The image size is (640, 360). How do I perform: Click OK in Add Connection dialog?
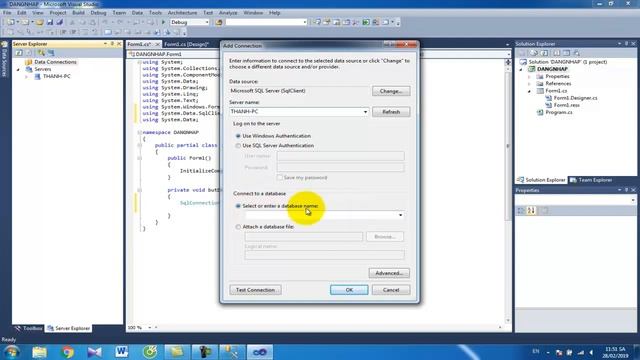(349, 290)
